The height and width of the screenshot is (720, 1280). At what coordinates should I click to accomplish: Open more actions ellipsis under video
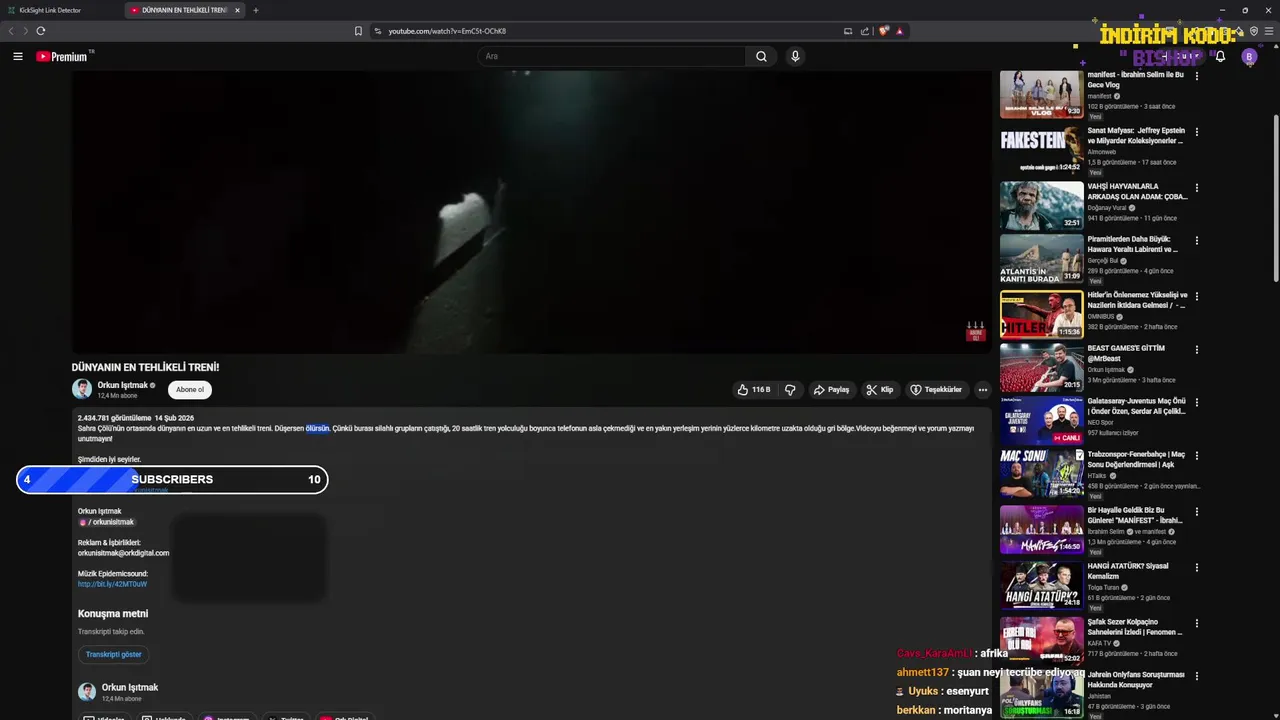click(x=983, y=390)
